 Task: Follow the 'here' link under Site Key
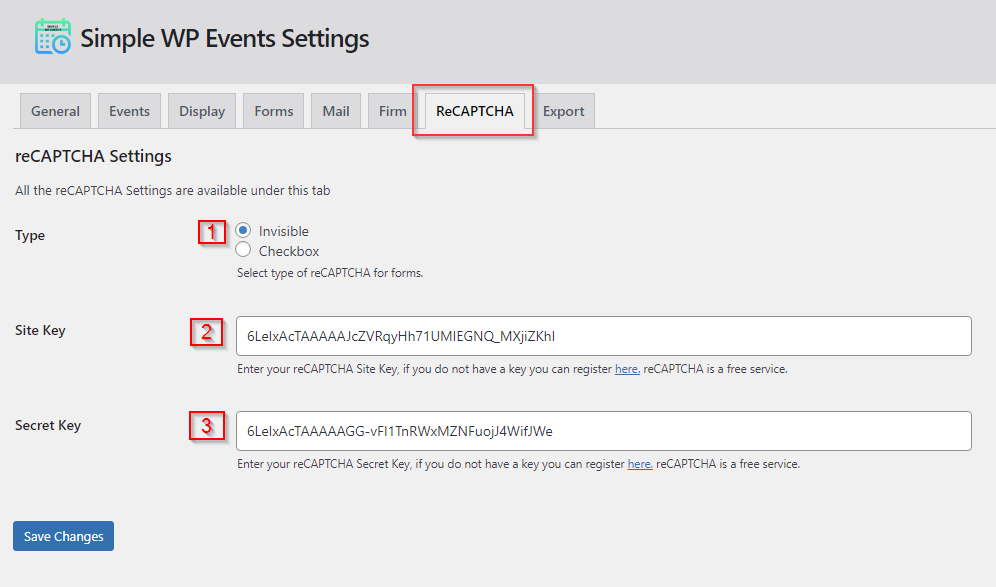[x=627, y=369]
